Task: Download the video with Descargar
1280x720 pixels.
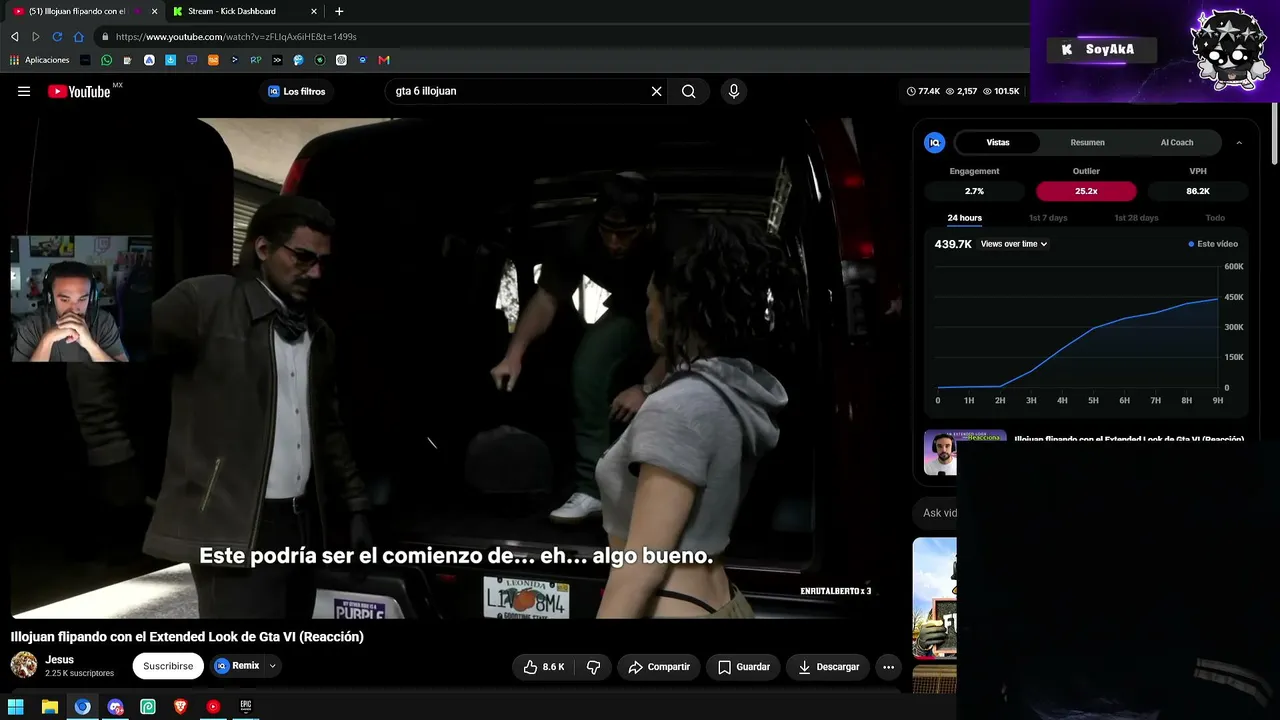Action: pyautogui.click(x=828, y=667)
